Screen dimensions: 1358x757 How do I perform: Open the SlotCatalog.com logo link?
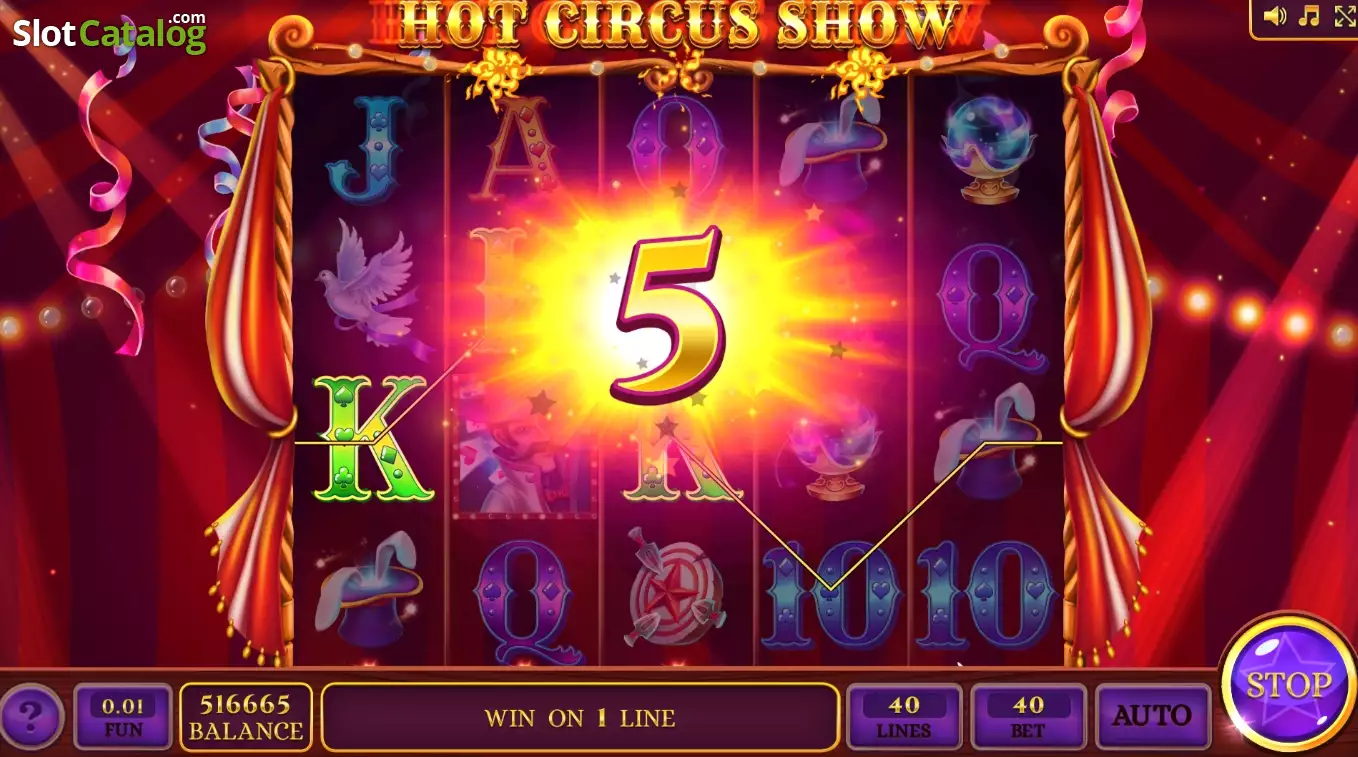point(110,32)
